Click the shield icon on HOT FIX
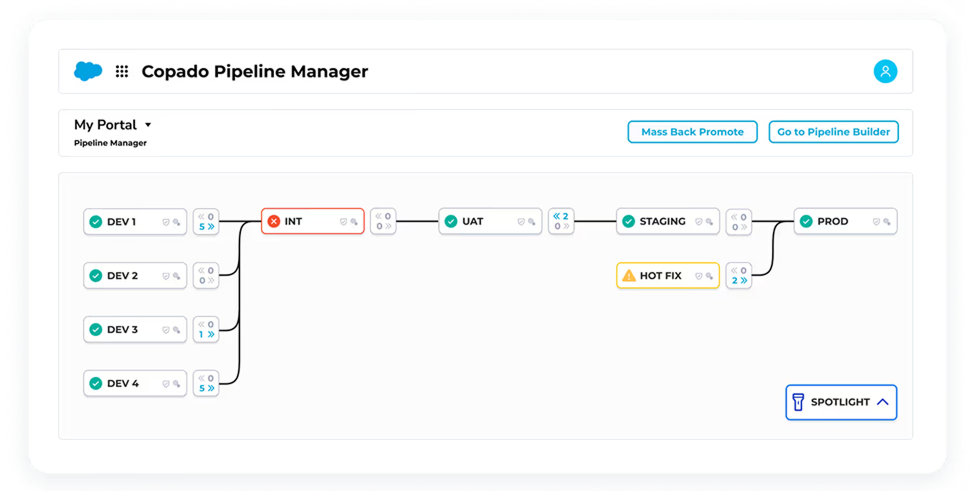Image resolution: width=975 pixels, height=491 pixels. (x=698, y=276)
